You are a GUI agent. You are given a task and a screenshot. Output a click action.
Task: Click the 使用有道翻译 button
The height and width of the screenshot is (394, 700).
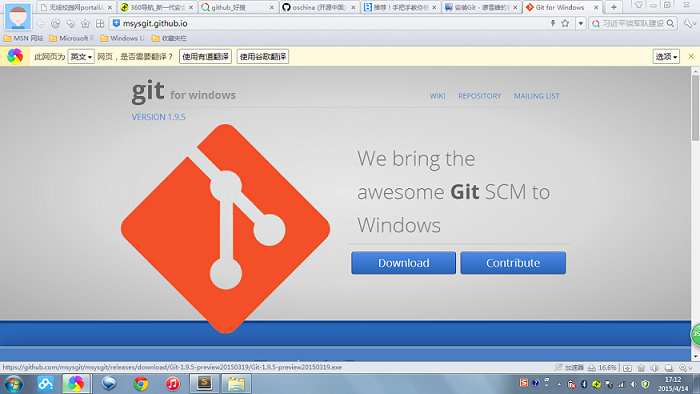pos(205,57)
